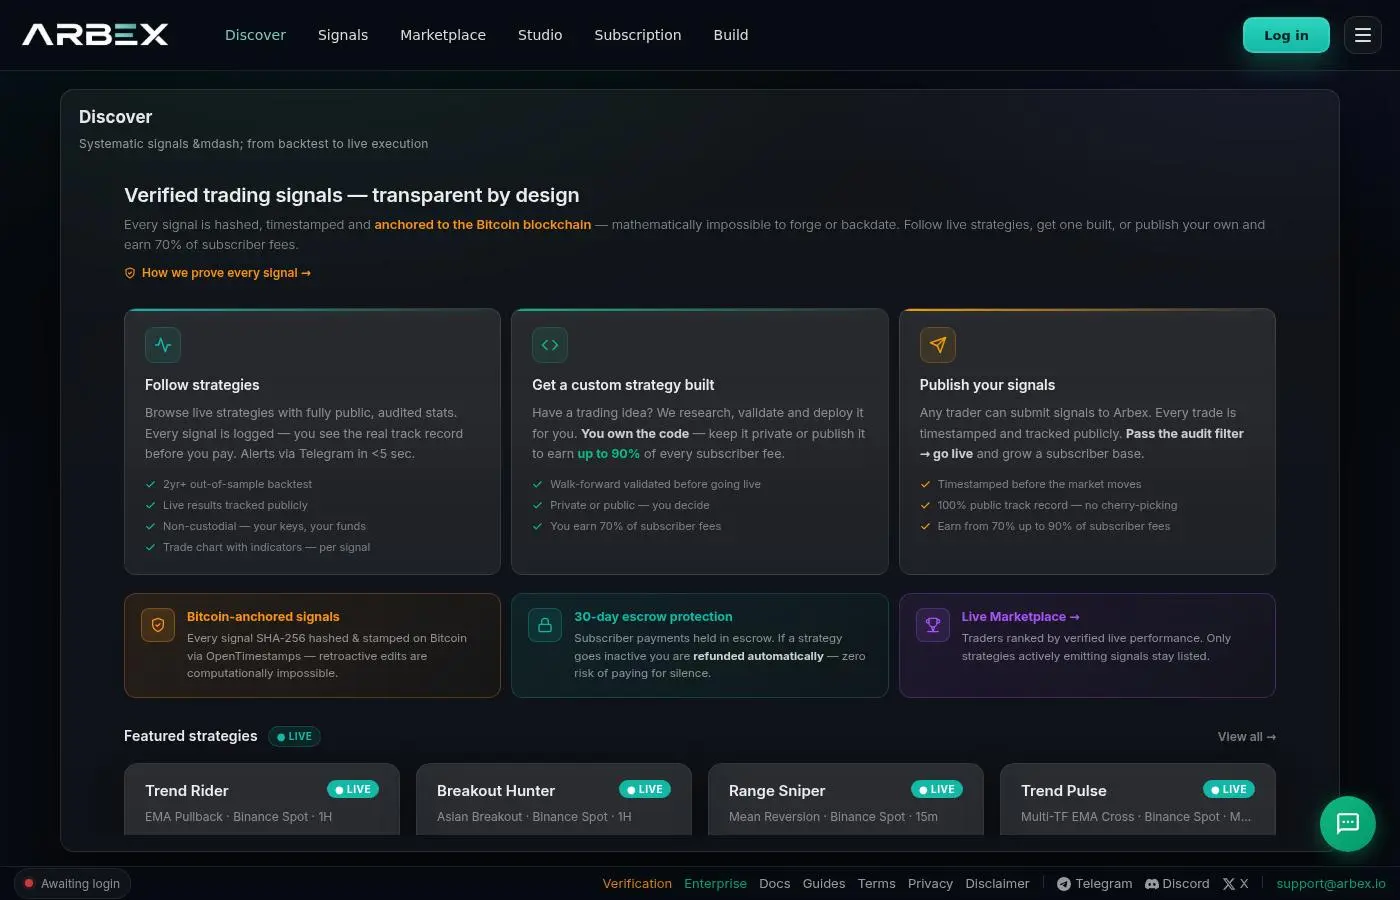
Task: Click LIVE badge on Range Sniper card
Action: coord(937,790)
